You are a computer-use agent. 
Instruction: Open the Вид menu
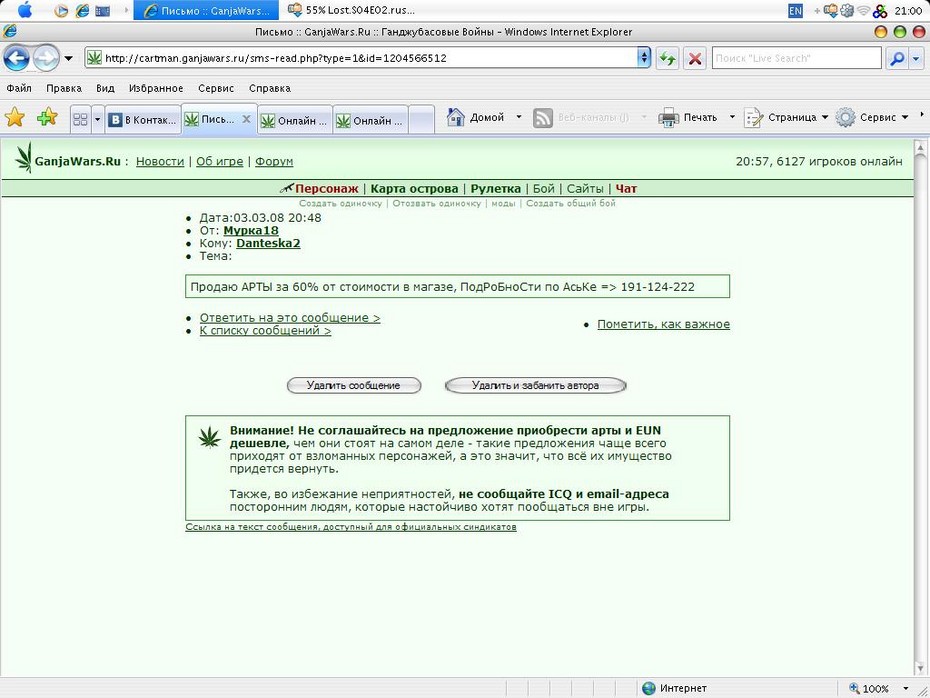pos(105,88)
